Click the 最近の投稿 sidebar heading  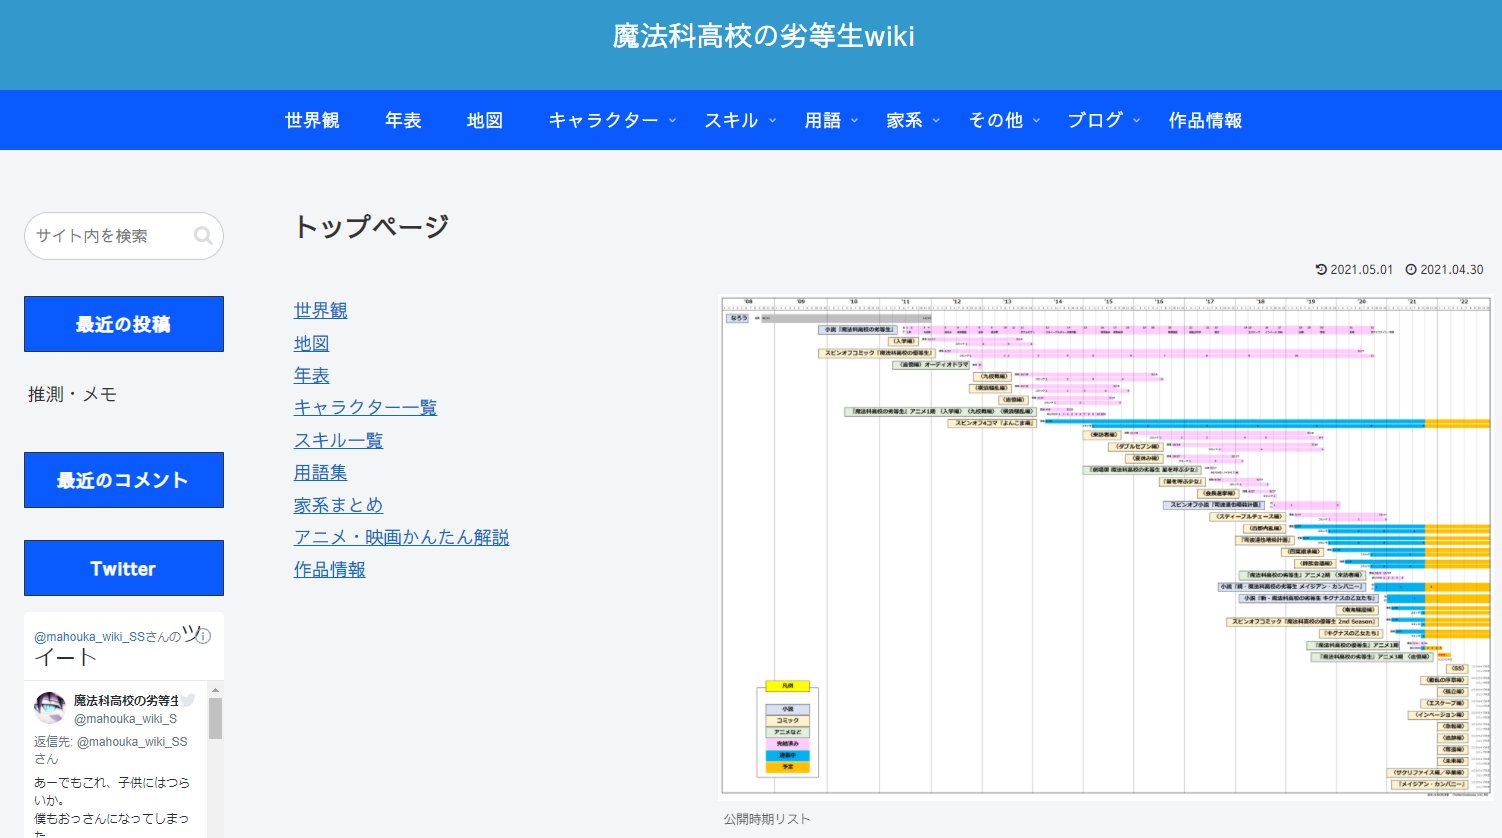coord(124,324)
